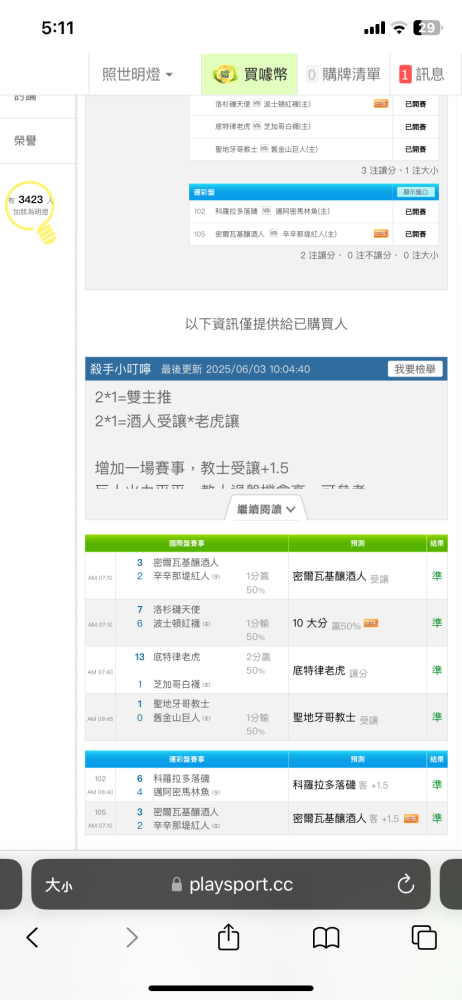462x1000 pixels.
Task: Expand the post with 繼續閱讀
Action: 266,509
